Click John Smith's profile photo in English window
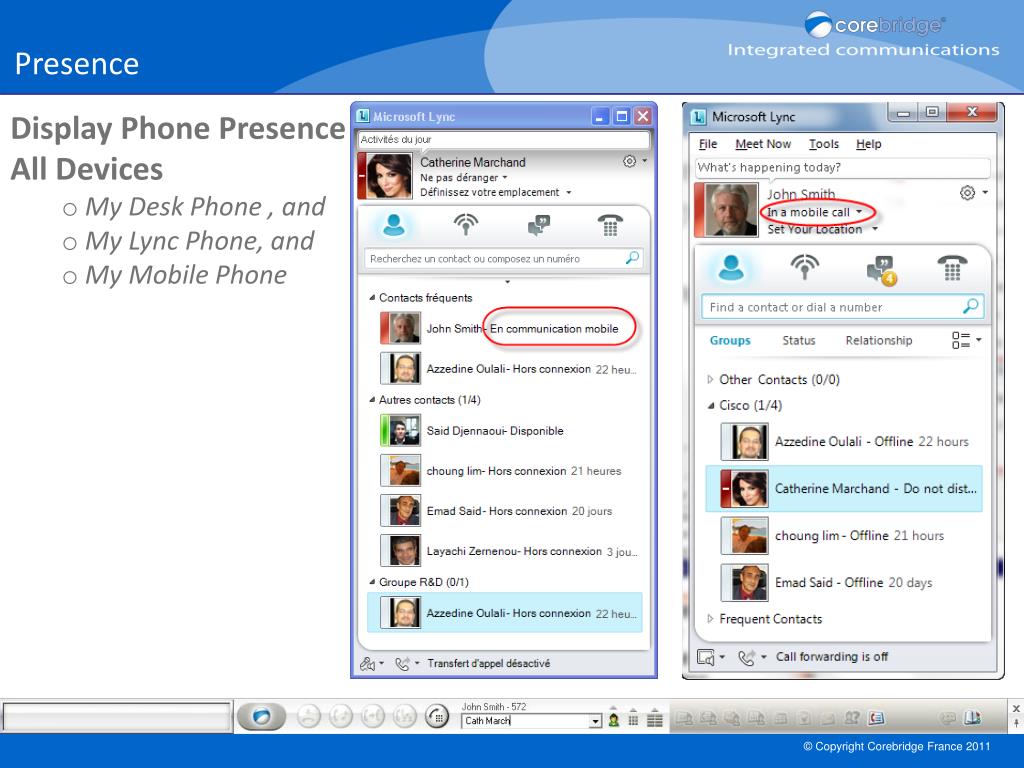 731,210
